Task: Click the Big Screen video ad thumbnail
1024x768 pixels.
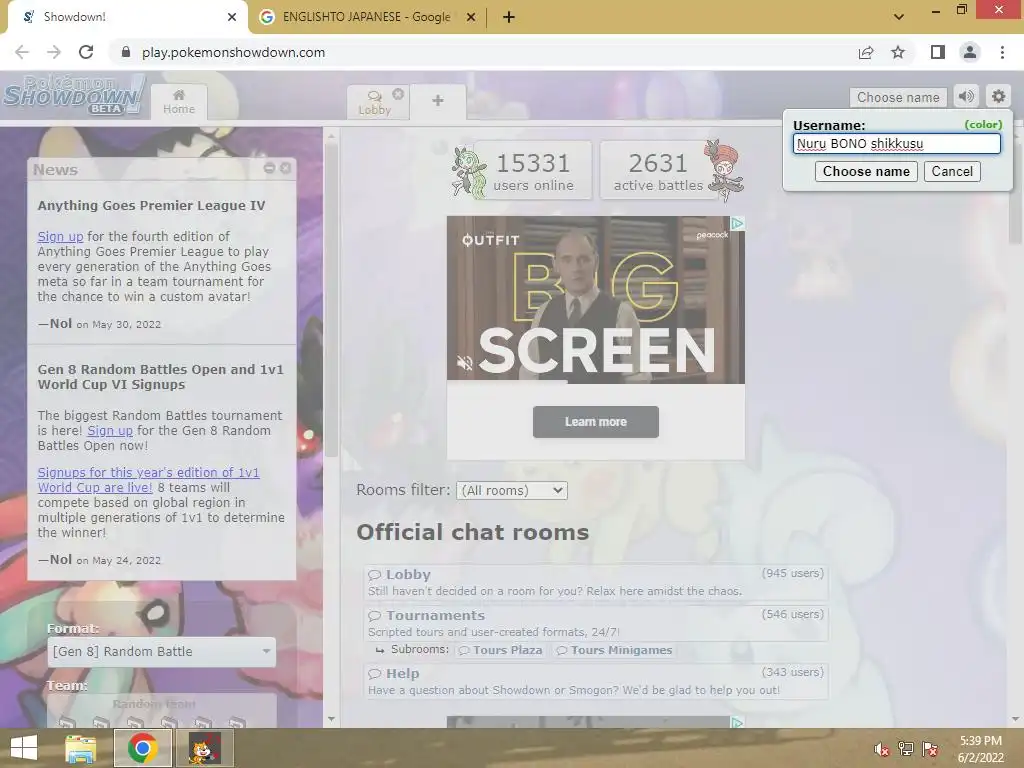Action: (596, 300)
